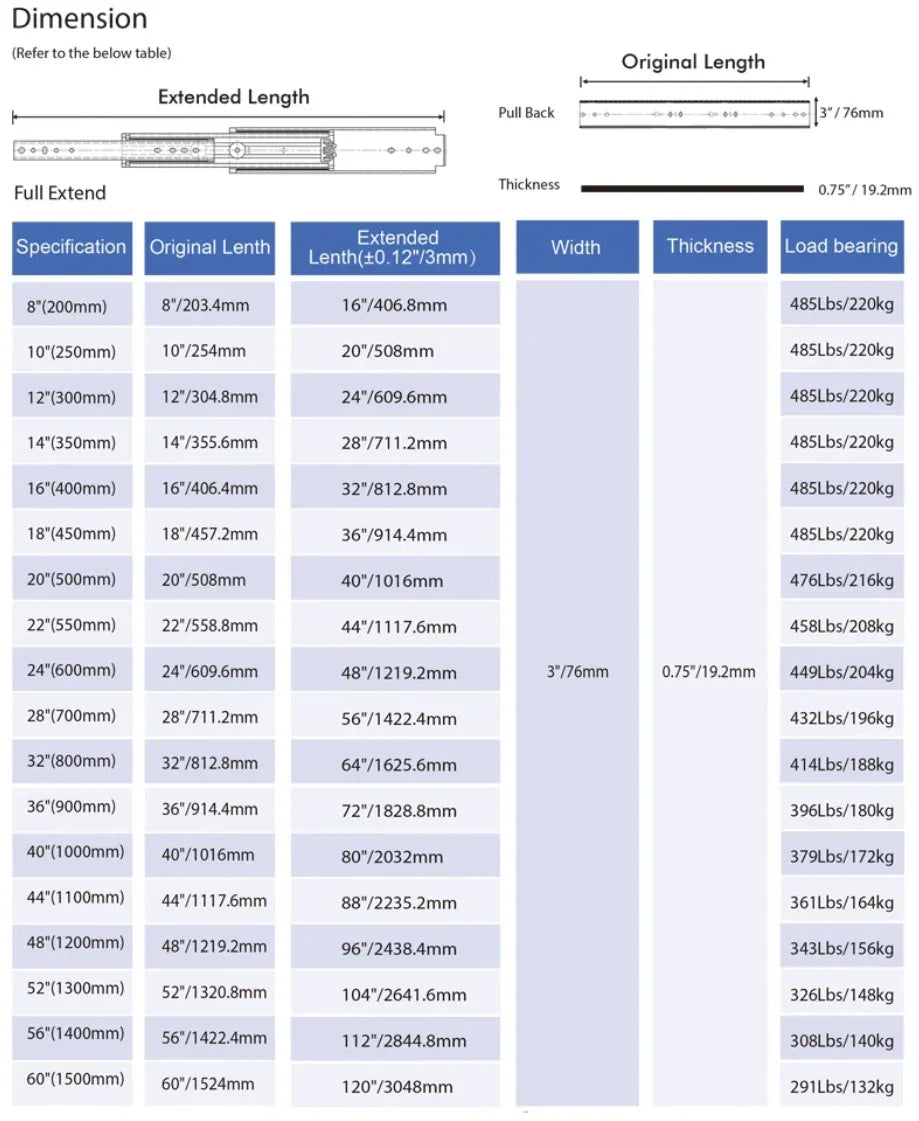Click the 476Lbs/216kg load bearing cell
This screenshot has width=919, height=1121.
(842, 580)
